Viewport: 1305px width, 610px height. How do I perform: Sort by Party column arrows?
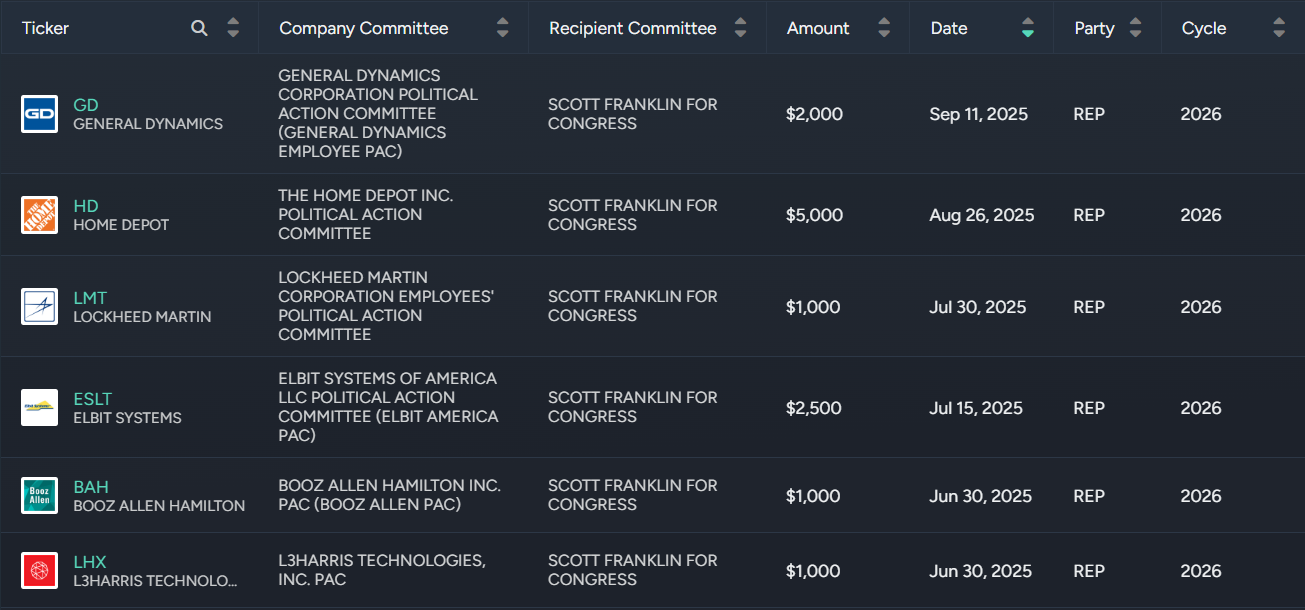(1135, 28)
